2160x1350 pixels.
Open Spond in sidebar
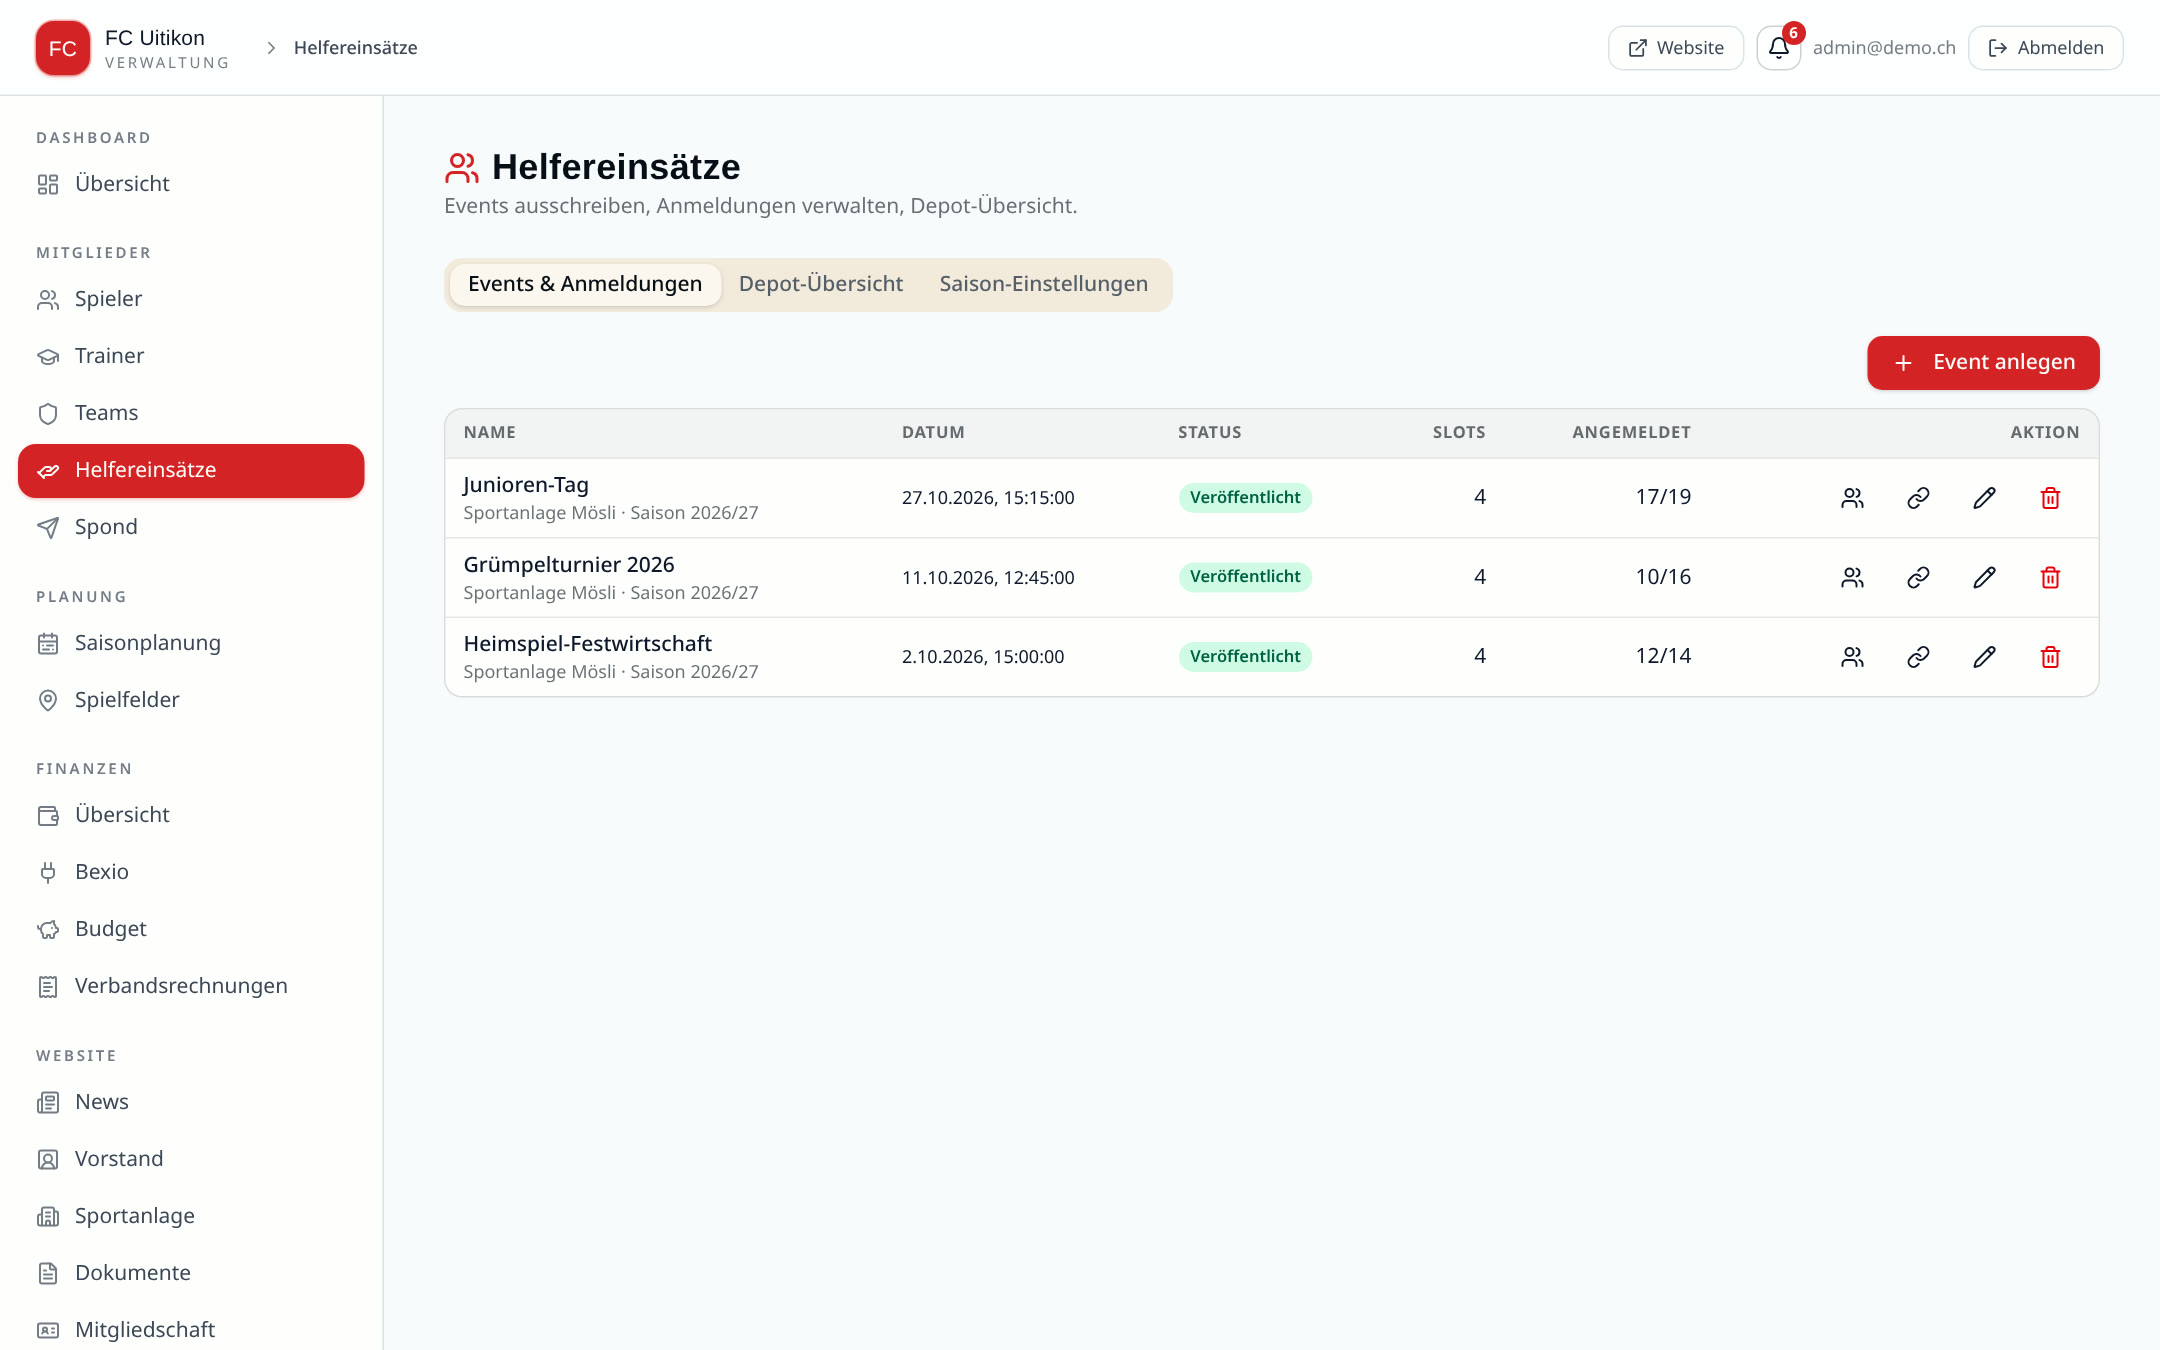pyautogui.click(x=191, y=527)
